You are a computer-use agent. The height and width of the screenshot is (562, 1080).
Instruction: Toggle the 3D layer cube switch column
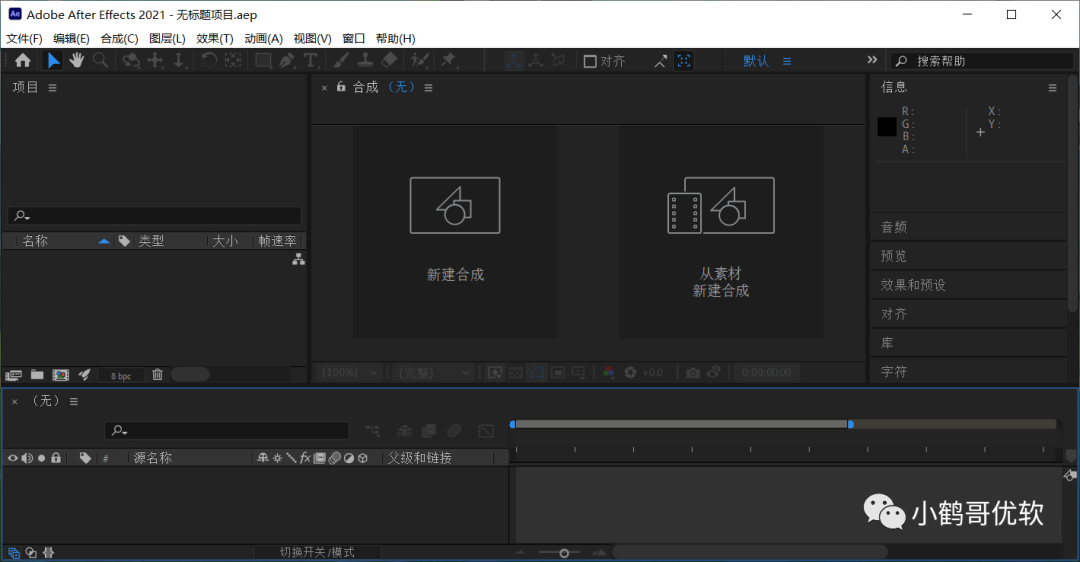click(x=363, y=458)
